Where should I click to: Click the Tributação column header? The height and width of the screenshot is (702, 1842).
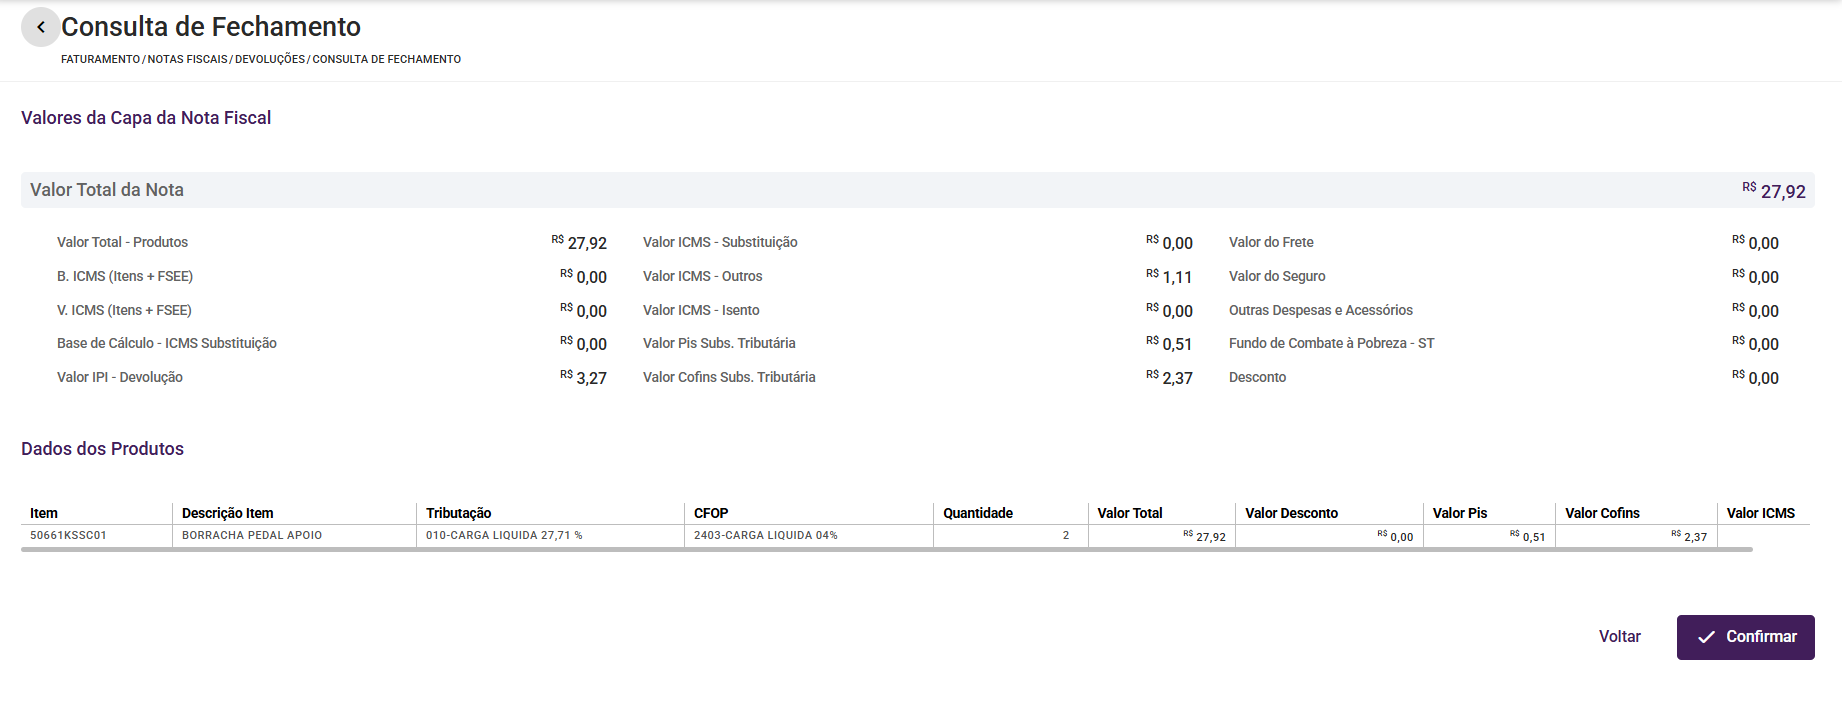[x=459, y=513]
